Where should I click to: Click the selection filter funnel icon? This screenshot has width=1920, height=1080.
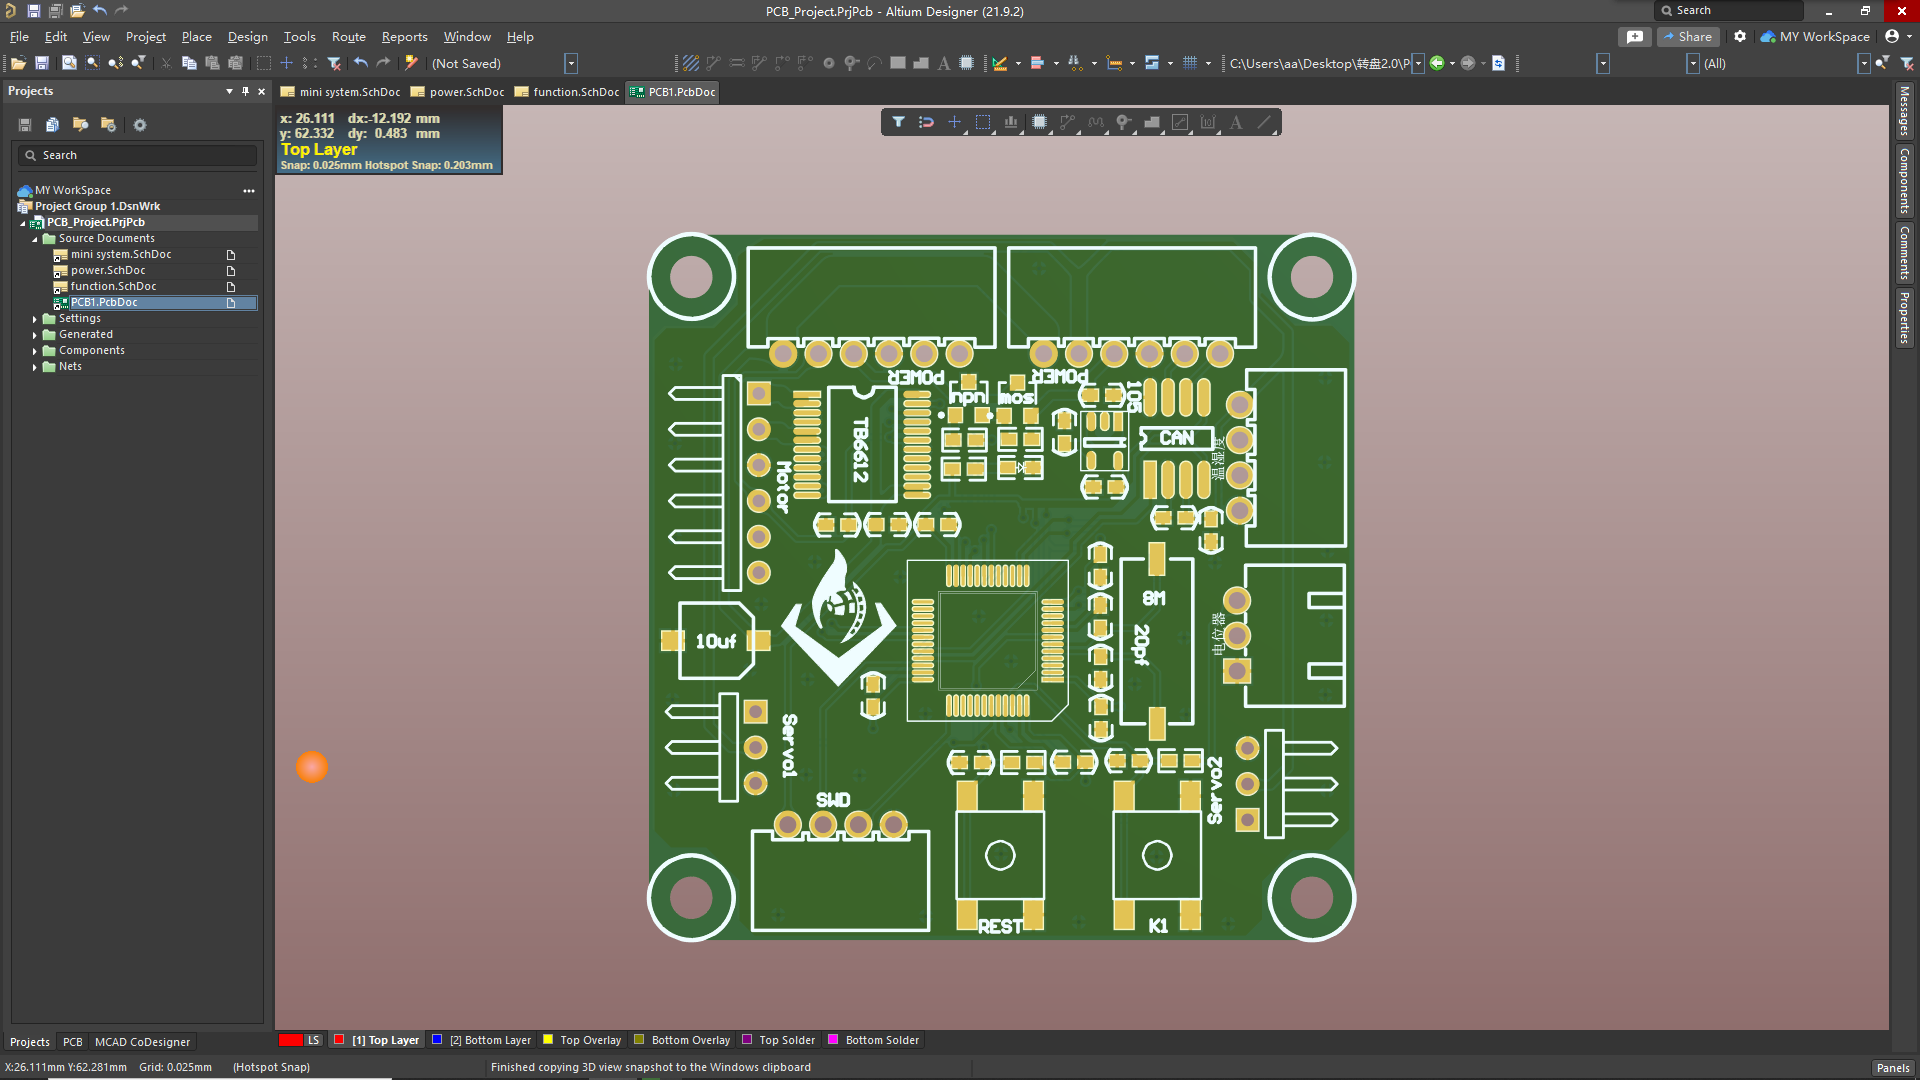[x=898, y=122]
